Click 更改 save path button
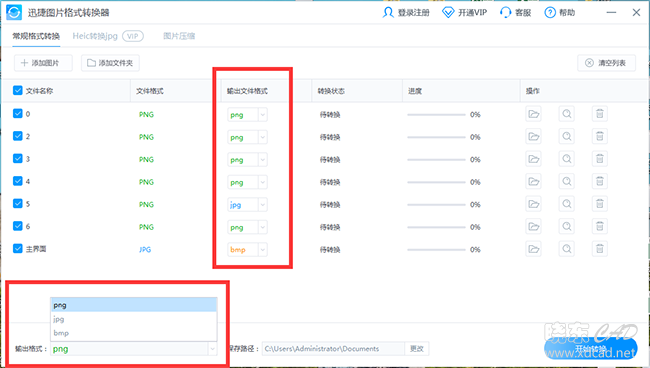650x368 pixels. [417, 349]
